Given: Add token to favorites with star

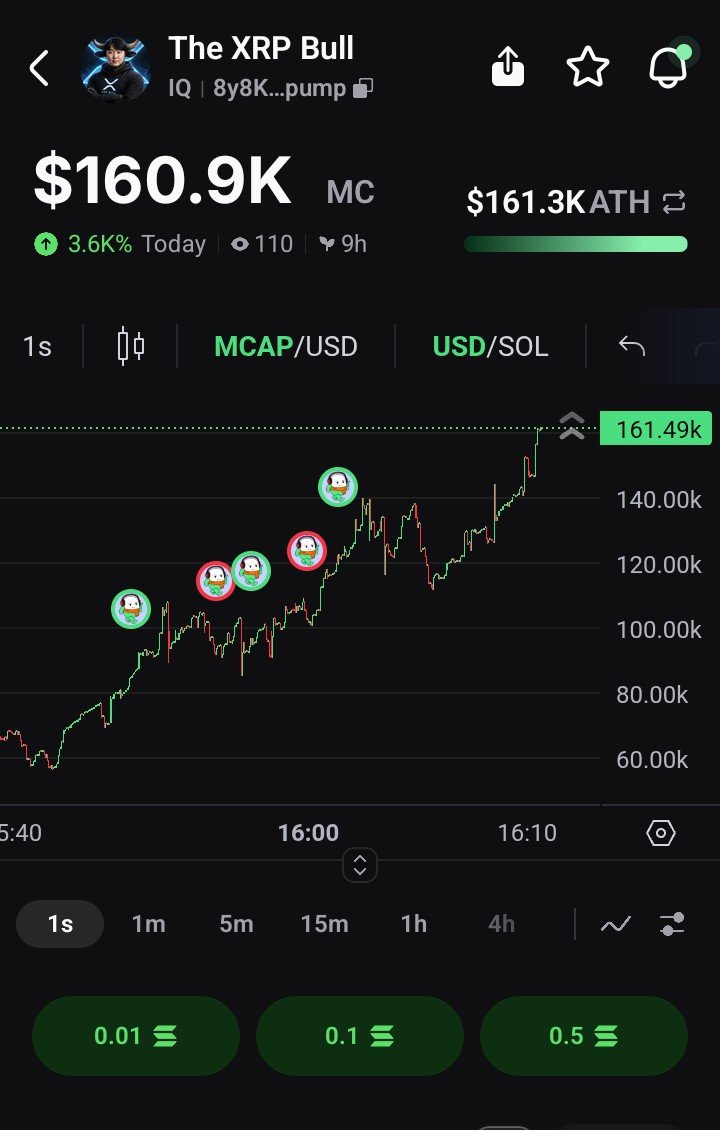Looking at the screenshot, I should pos(587,67).
